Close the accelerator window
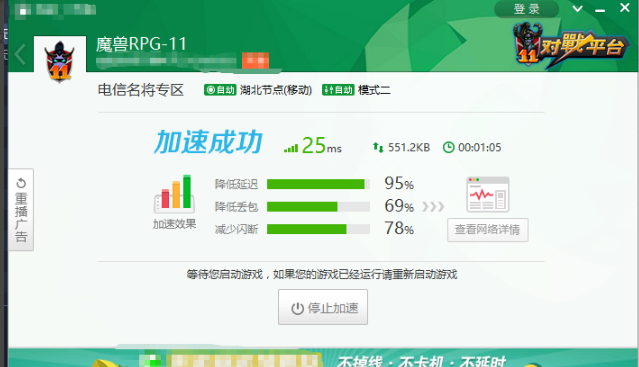639x367 pixels. point(625,7)
